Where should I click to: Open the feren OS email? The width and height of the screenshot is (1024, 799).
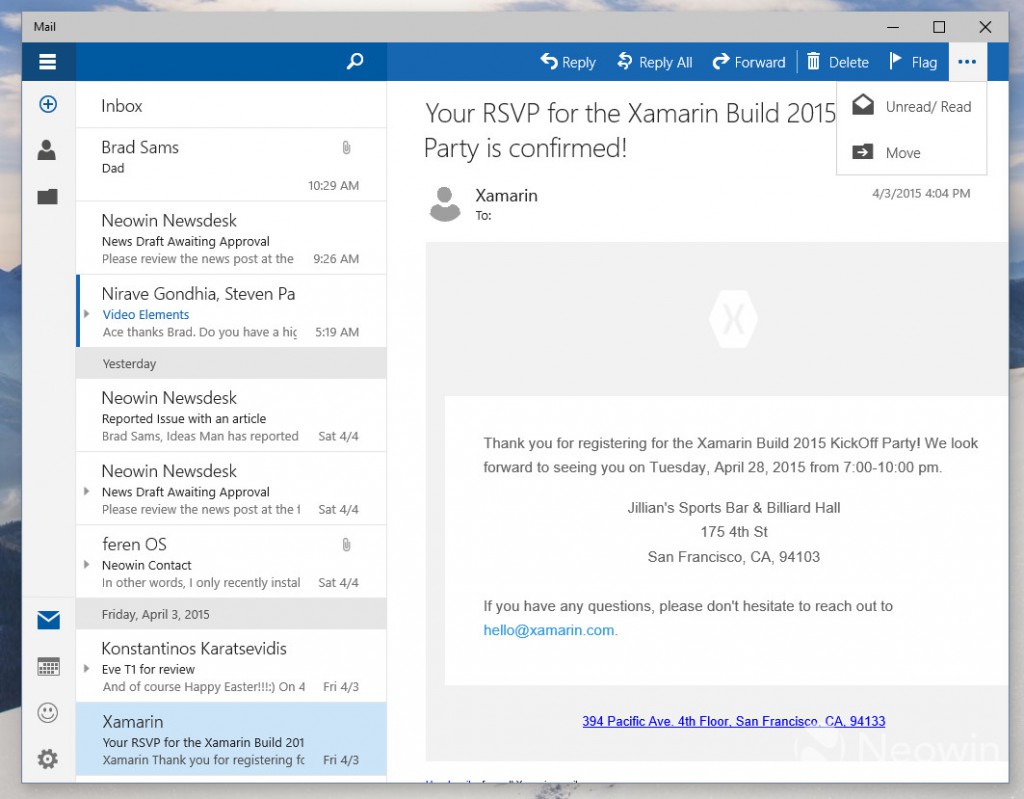coord(231,562)
